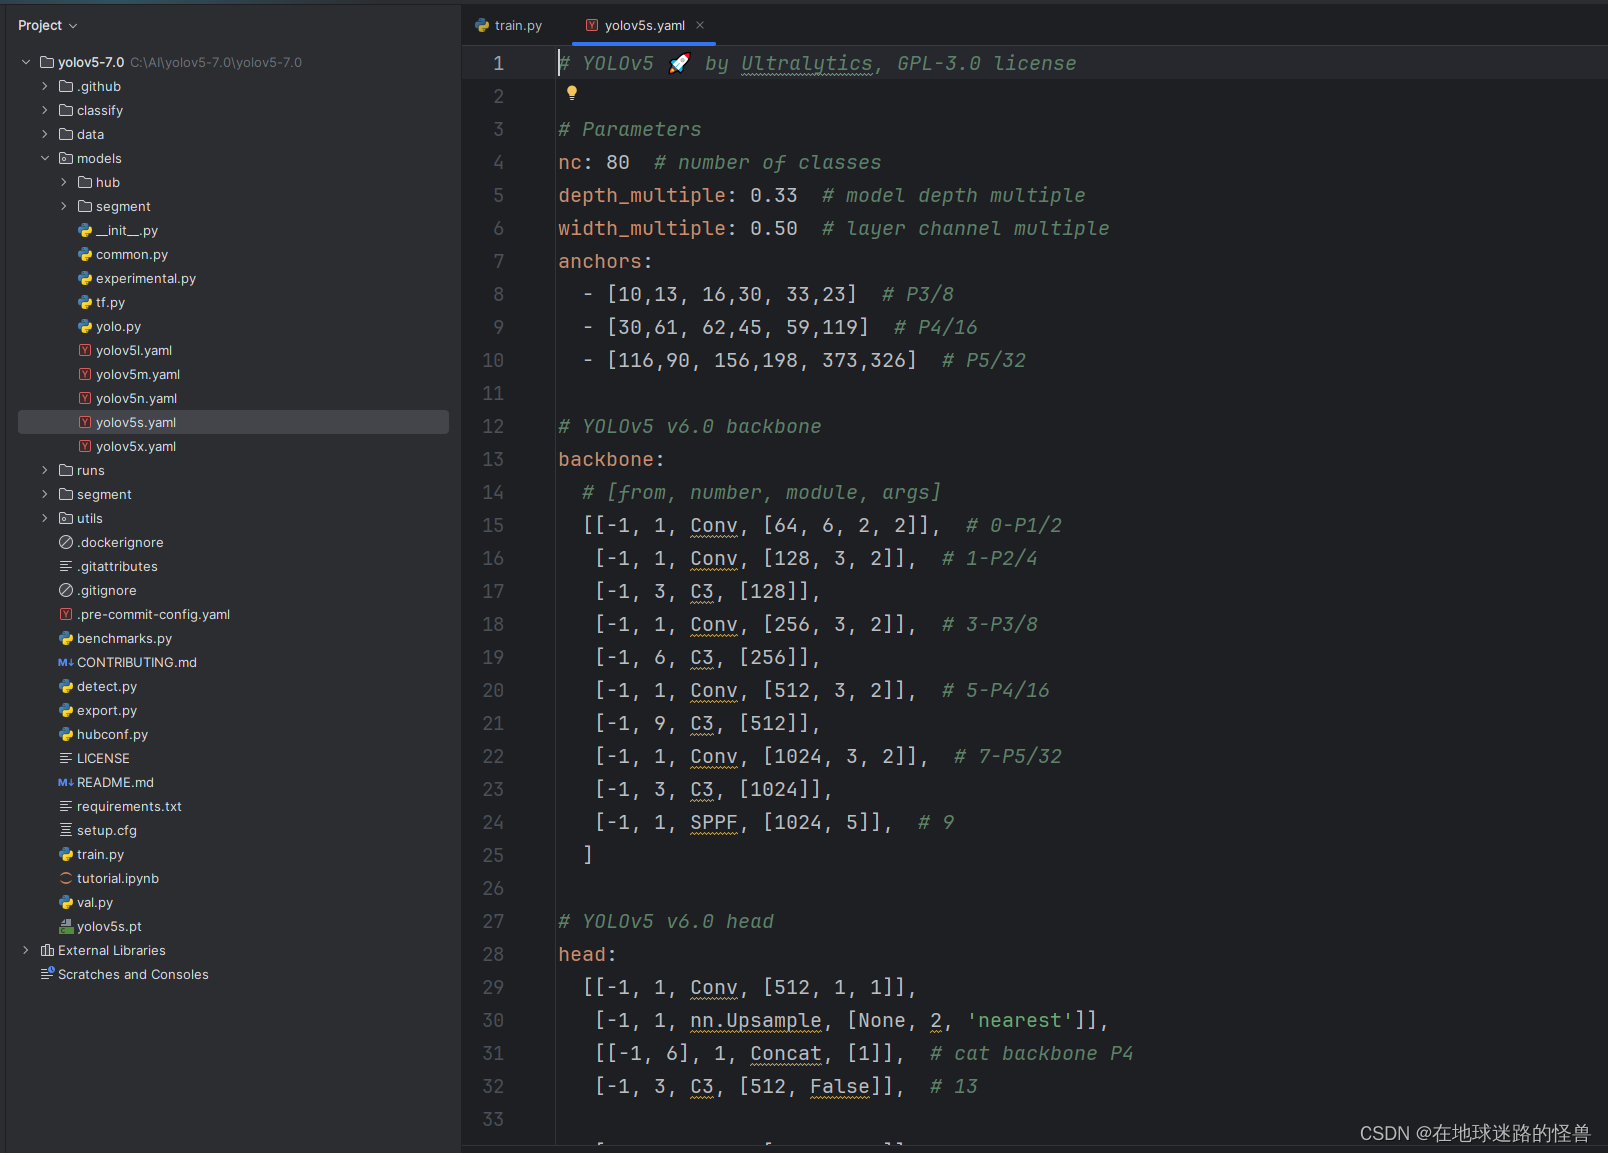This screenshot has height=1153, width=1608.
Task: Click the yolo.py Python file icon
Action: [x=85, y=326]
